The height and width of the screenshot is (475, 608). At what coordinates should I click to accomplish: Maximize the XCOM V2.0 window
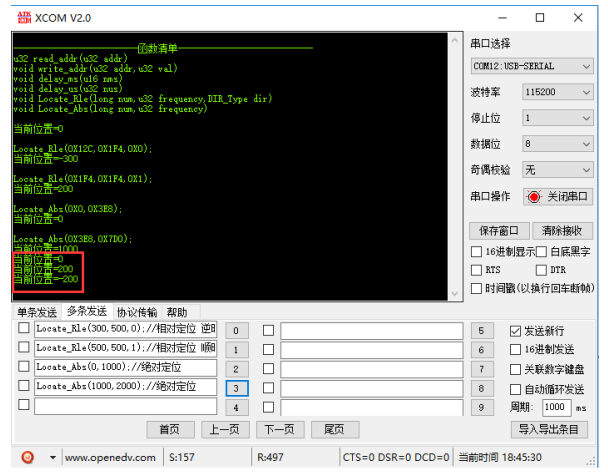point(540,18)
